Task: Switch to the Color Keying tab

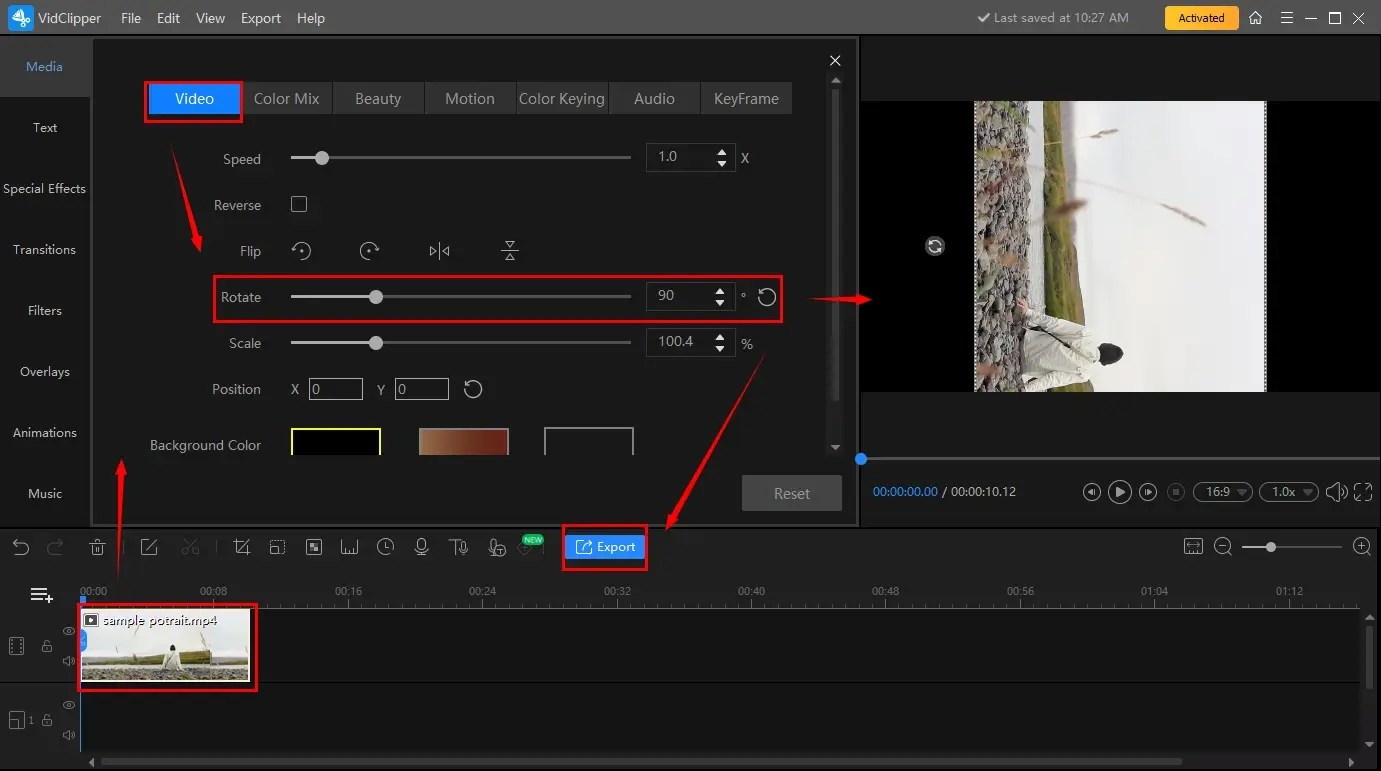Action: (x=561, y=98)
